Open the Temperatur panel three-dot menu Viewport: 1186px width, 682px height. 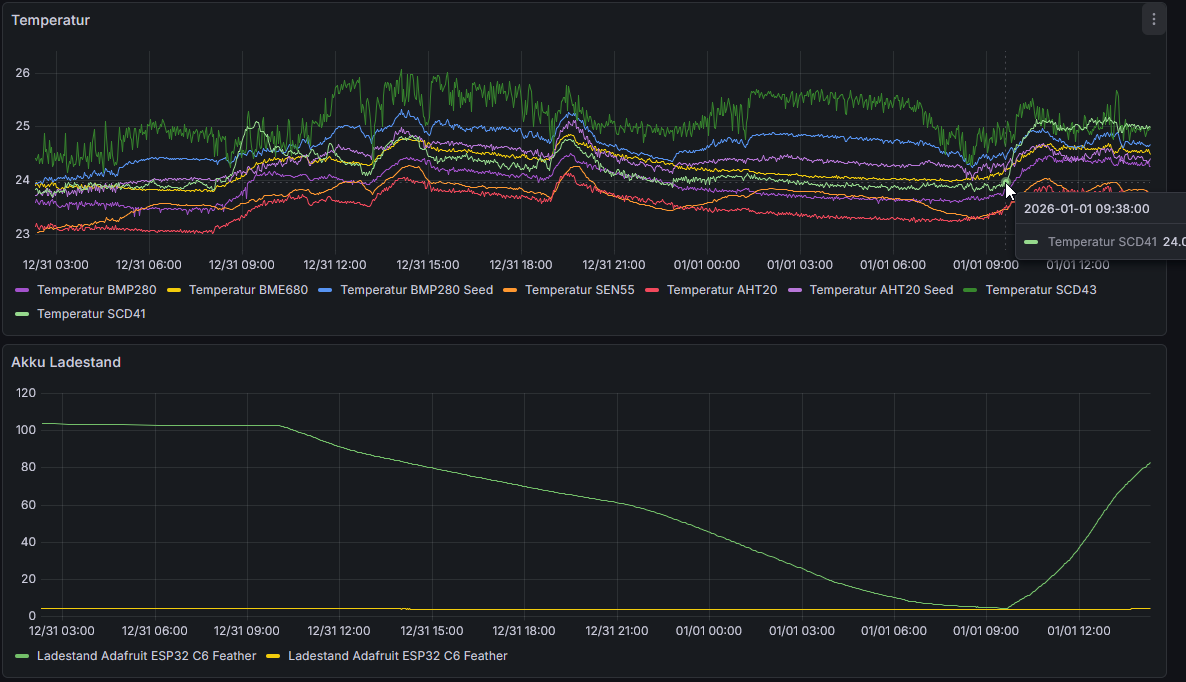(1154, 19)
